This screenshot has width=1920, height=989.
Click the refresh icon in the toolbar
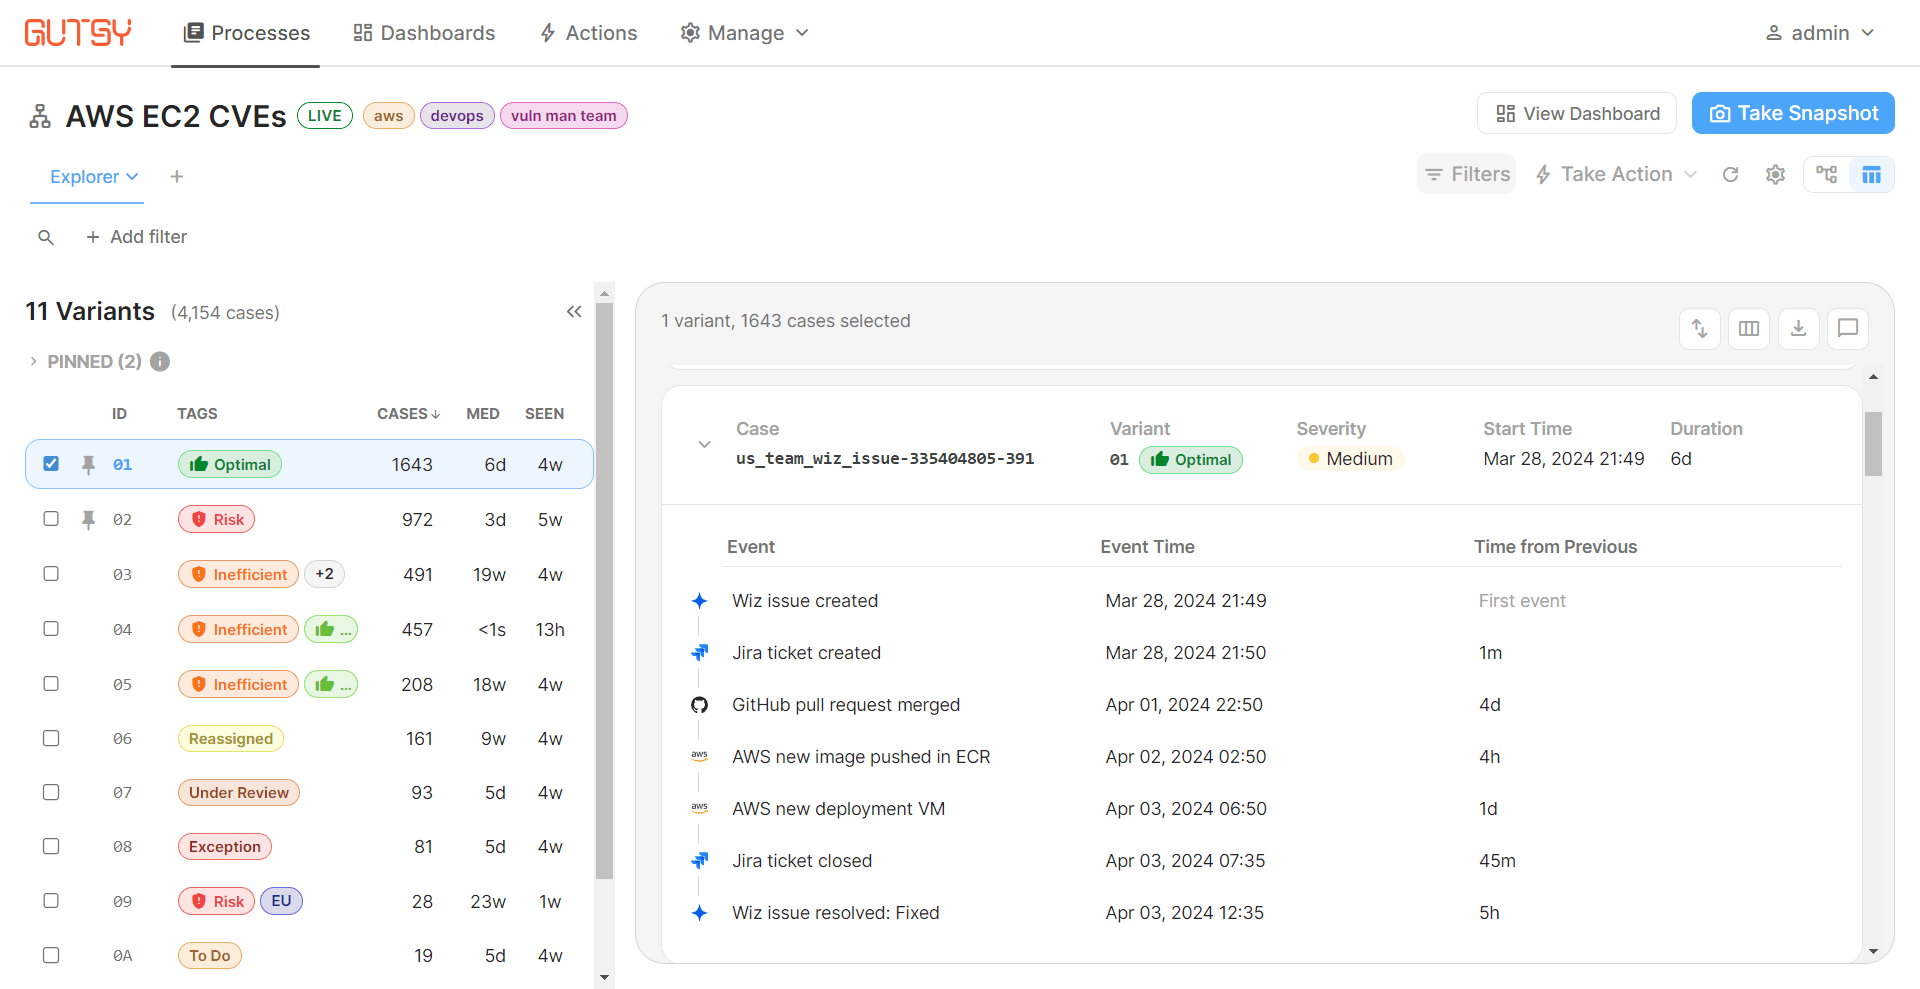[x=1730, y=175]
